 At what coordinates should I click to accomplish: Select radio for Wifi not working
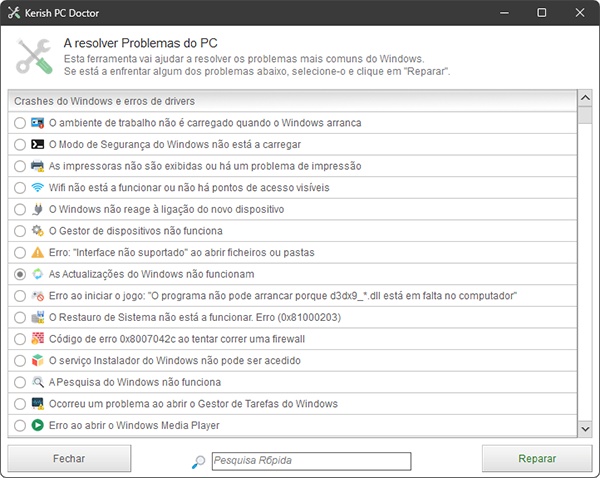20,188
